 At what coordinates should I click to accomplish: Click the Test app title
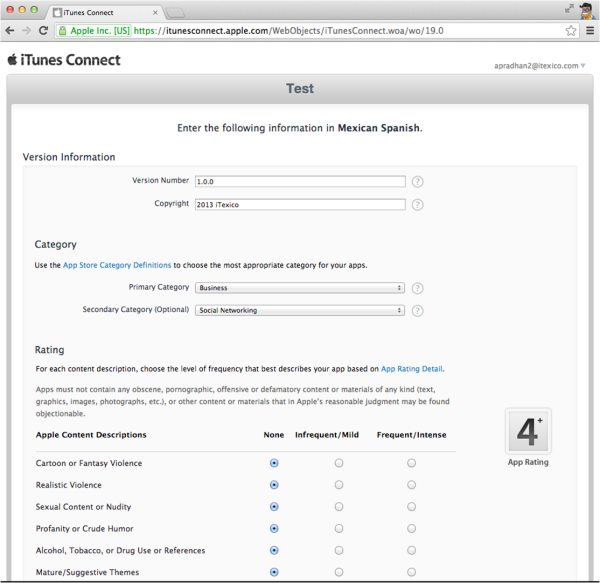[x=300, y=88]
